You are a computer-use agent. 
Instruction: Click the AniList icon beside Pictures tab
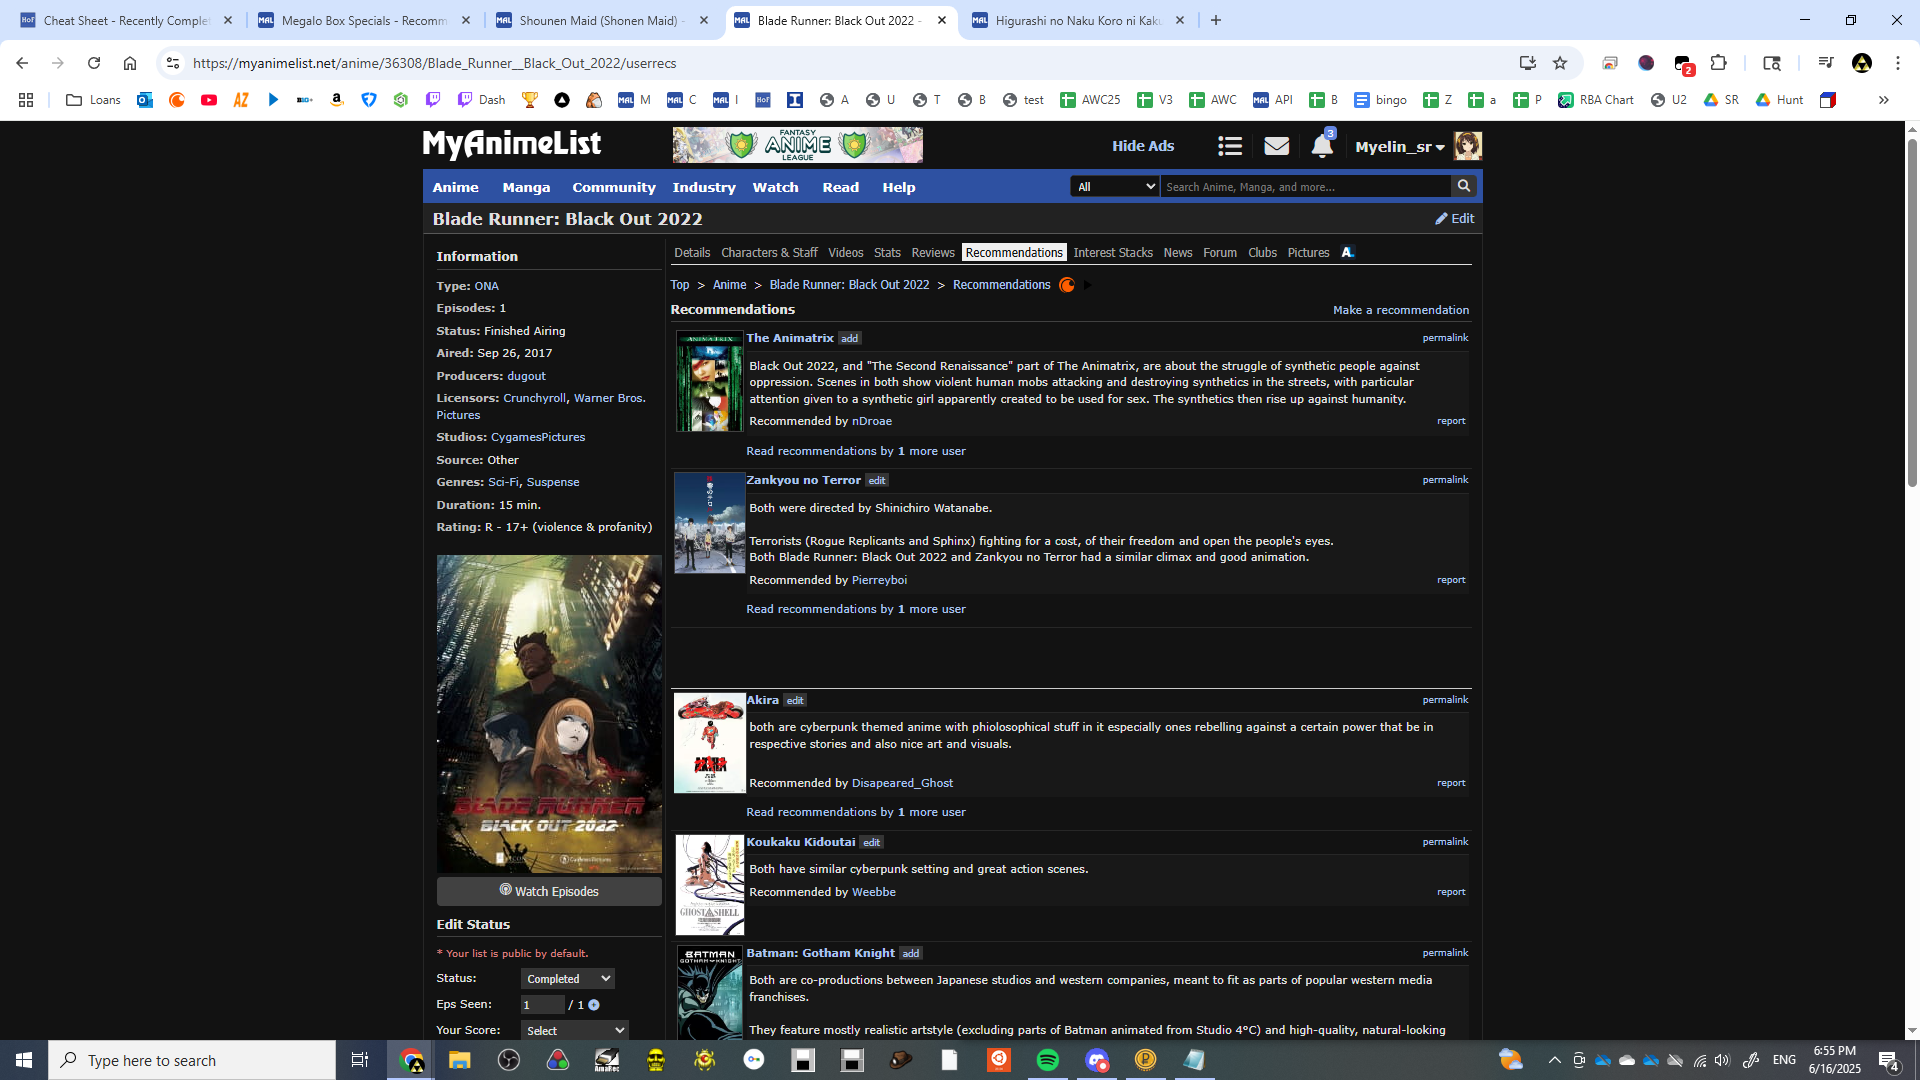1347,253
